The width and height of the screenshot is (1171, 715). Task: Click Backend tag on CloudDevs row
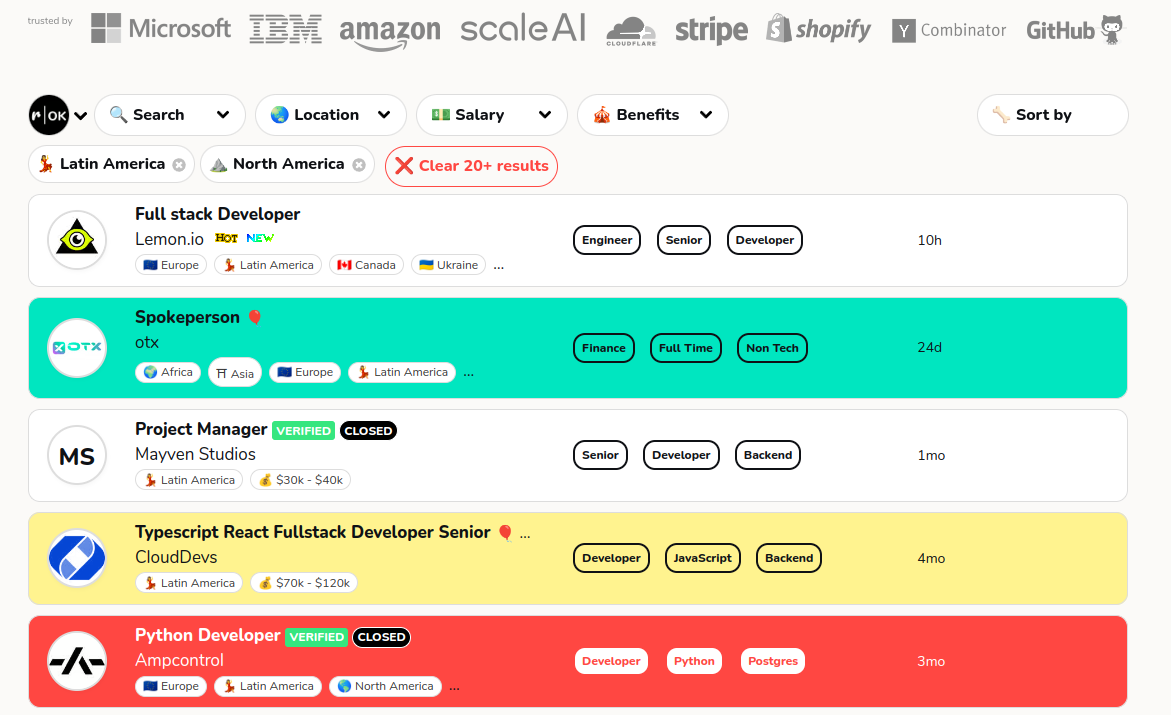point(789,558)
